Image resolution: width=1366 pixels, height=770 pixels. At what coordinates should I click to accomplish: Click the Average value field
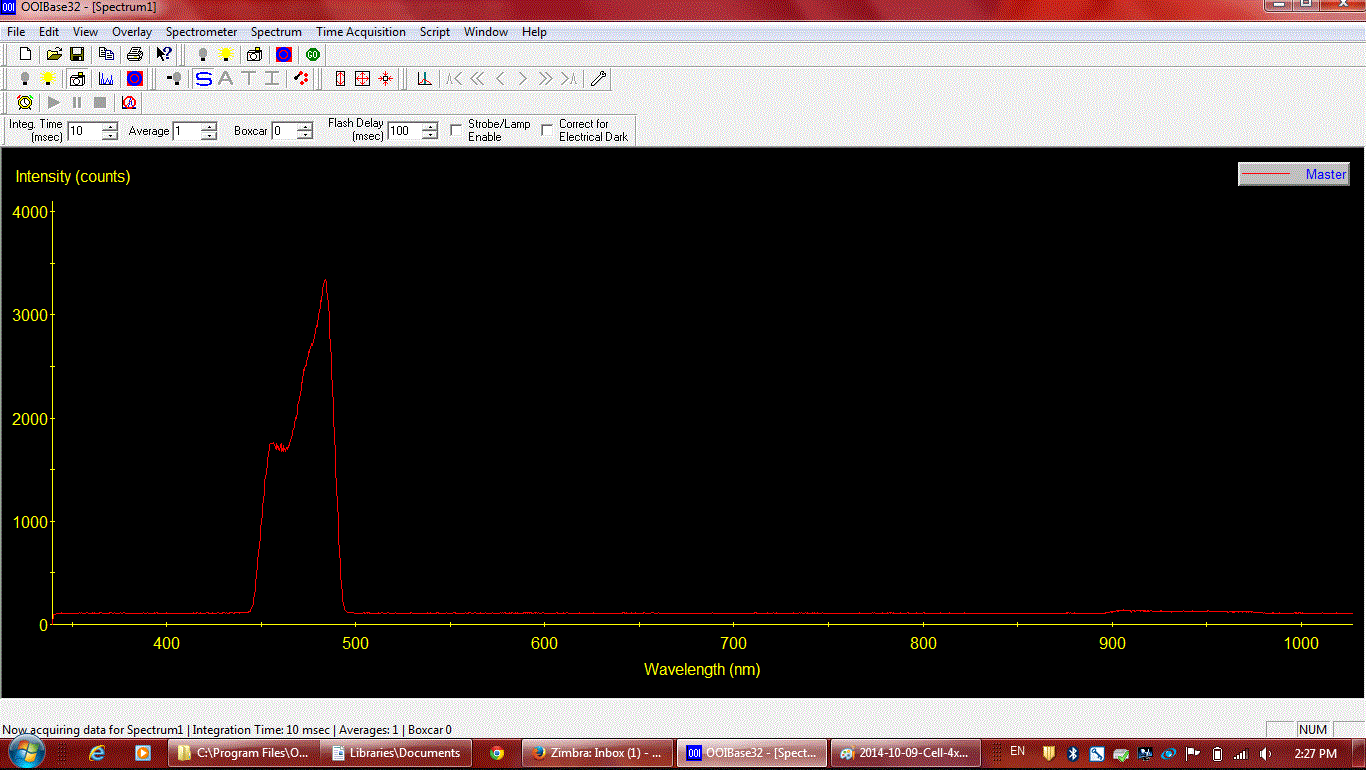click(186, 131)
